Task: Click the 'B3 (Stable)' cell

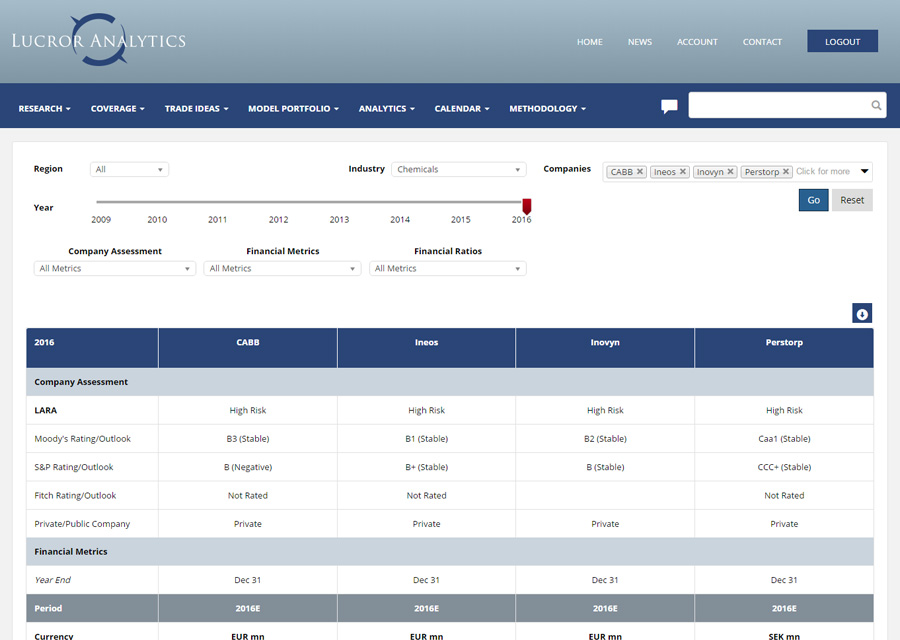Action: (x=248, y=439)
